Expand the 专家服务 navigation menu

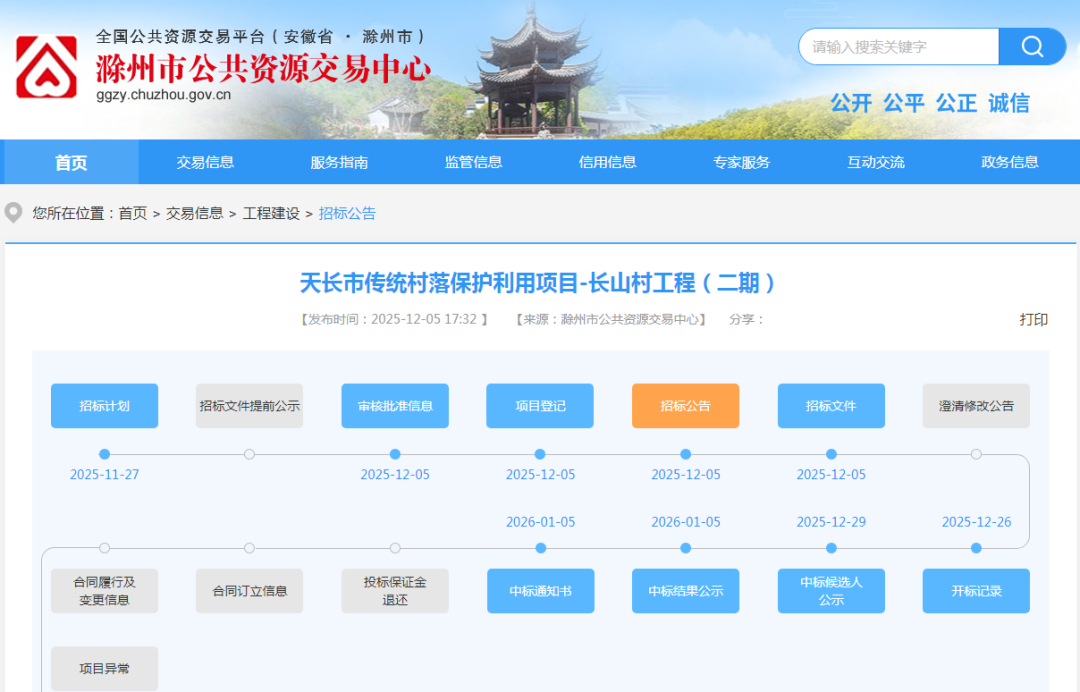click(741, 161)
